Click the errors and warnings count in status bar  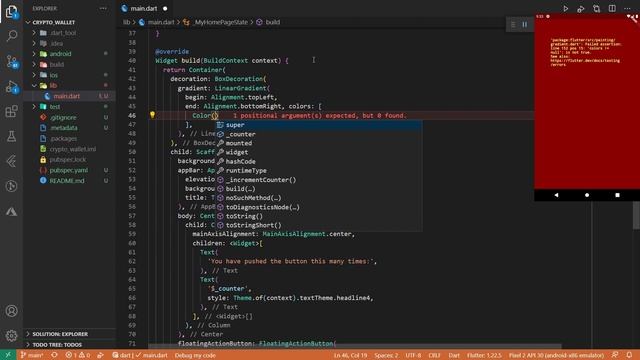click(78, 355)
